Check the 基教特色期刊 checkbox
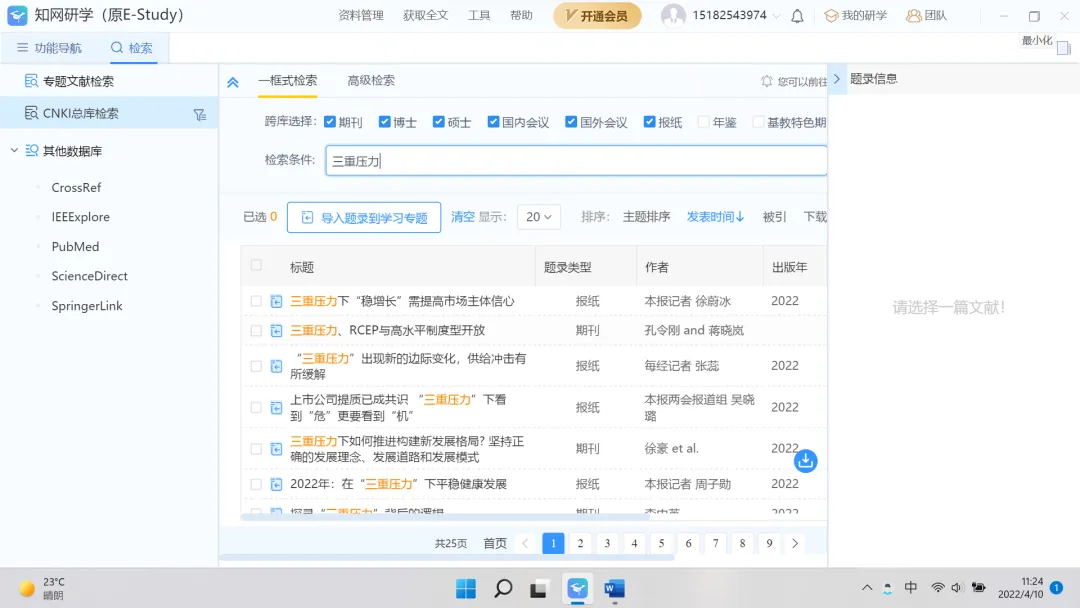Viewport: 1080px width, 608px height. click(x=758, y=122)
